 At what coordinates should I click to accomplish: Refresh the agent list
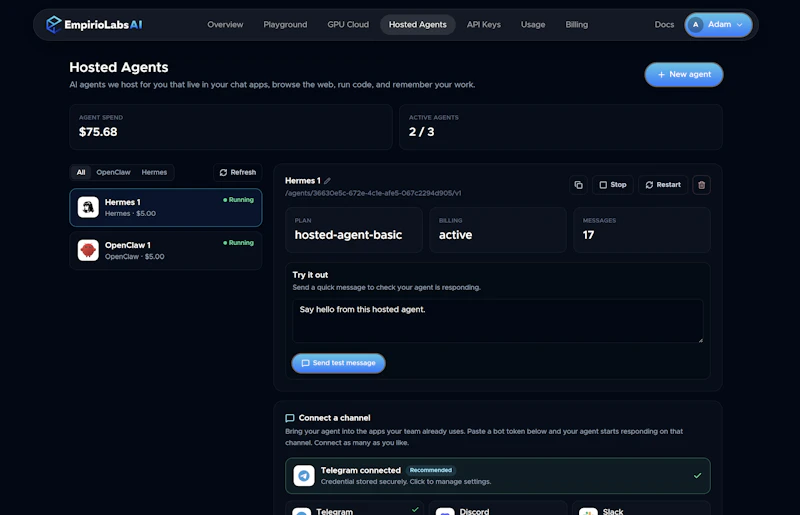click(238, 172)
